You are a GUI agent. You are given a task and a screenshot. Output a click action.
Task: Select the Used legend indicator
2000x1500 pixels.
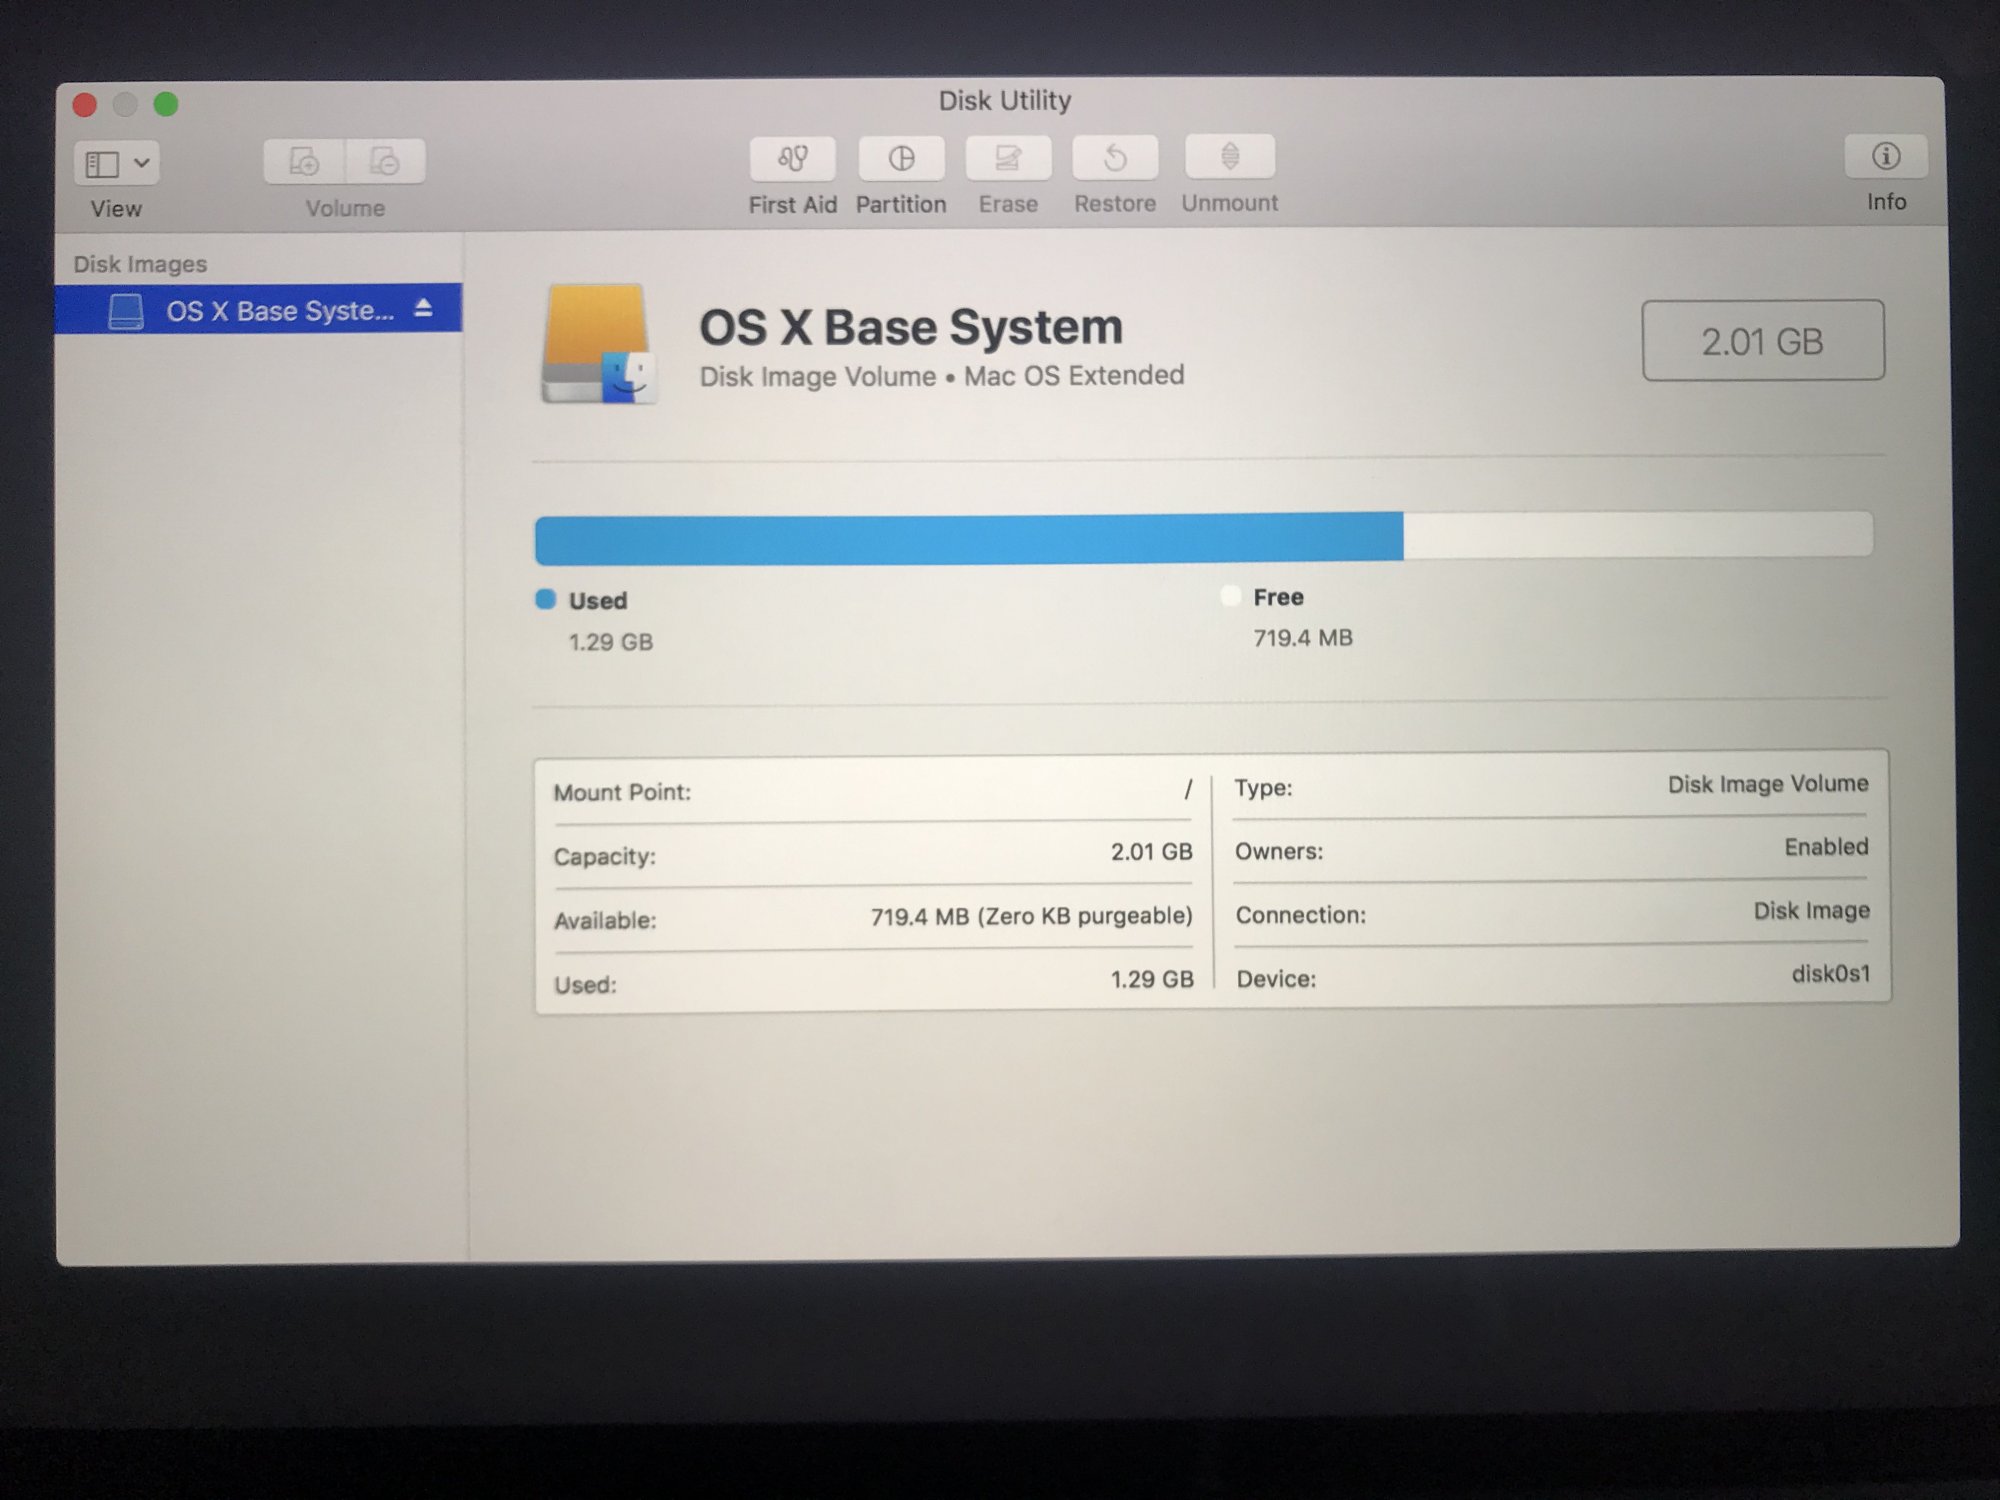point(546,599)
